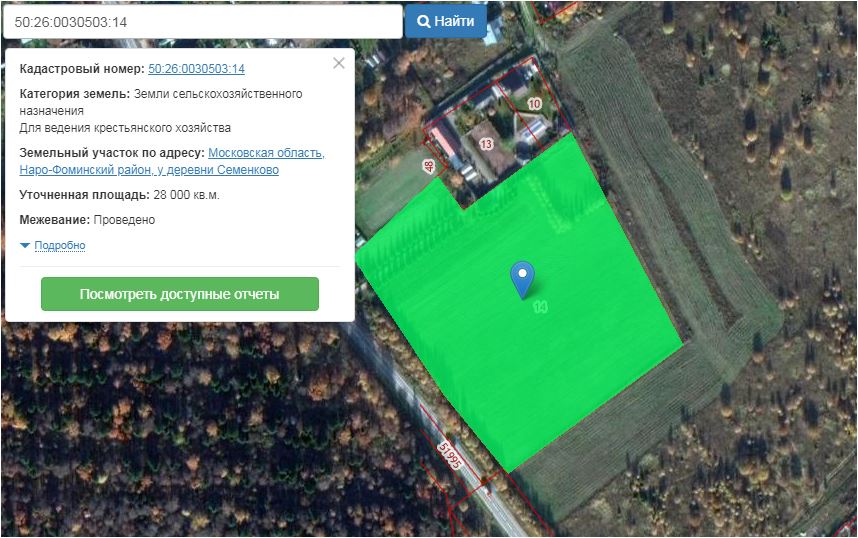Click the Категория земель label
The image size is (858, 538).
[74, 94]
